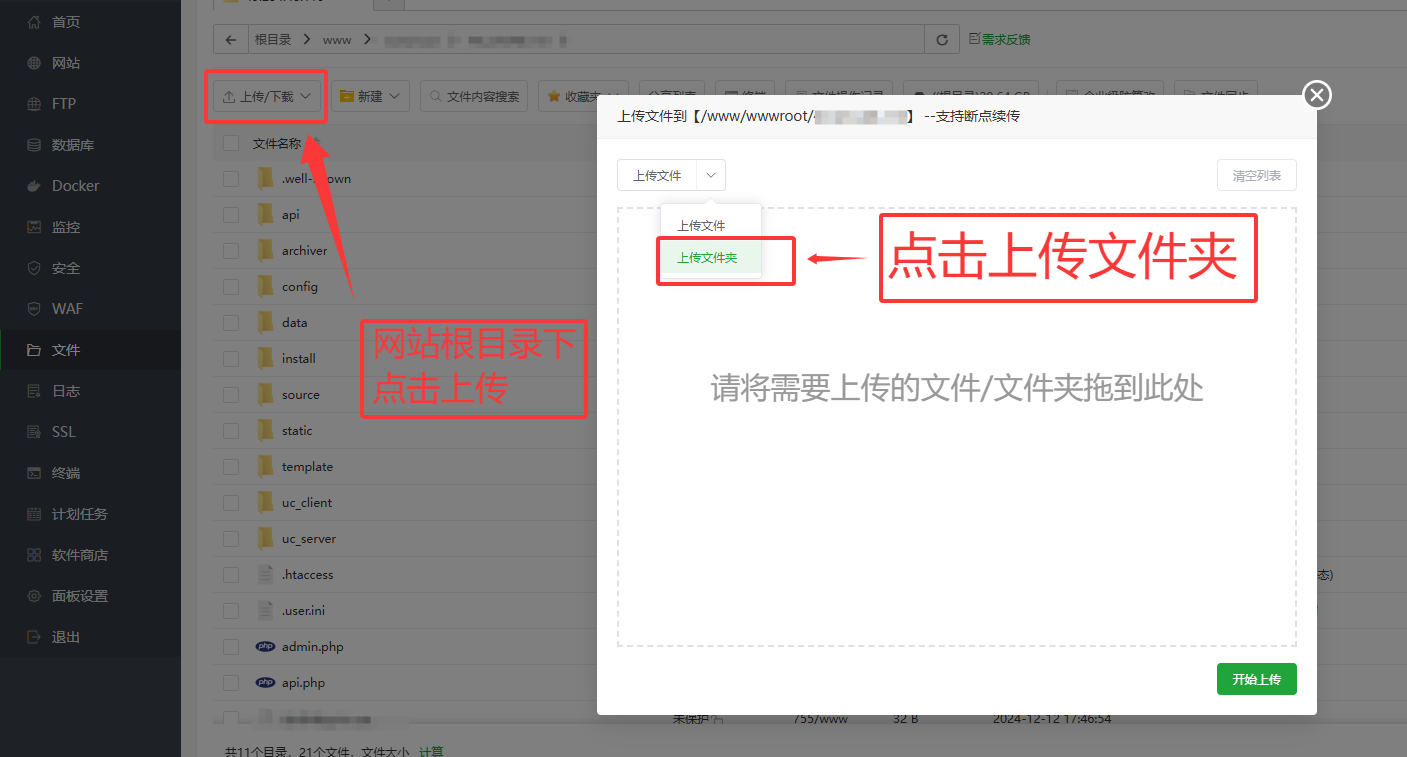Click the 面板设置 gear icon
Image resolution: width=1407 pixels, height=757 pixels.
pyautogui.click(x=34, y=596)
